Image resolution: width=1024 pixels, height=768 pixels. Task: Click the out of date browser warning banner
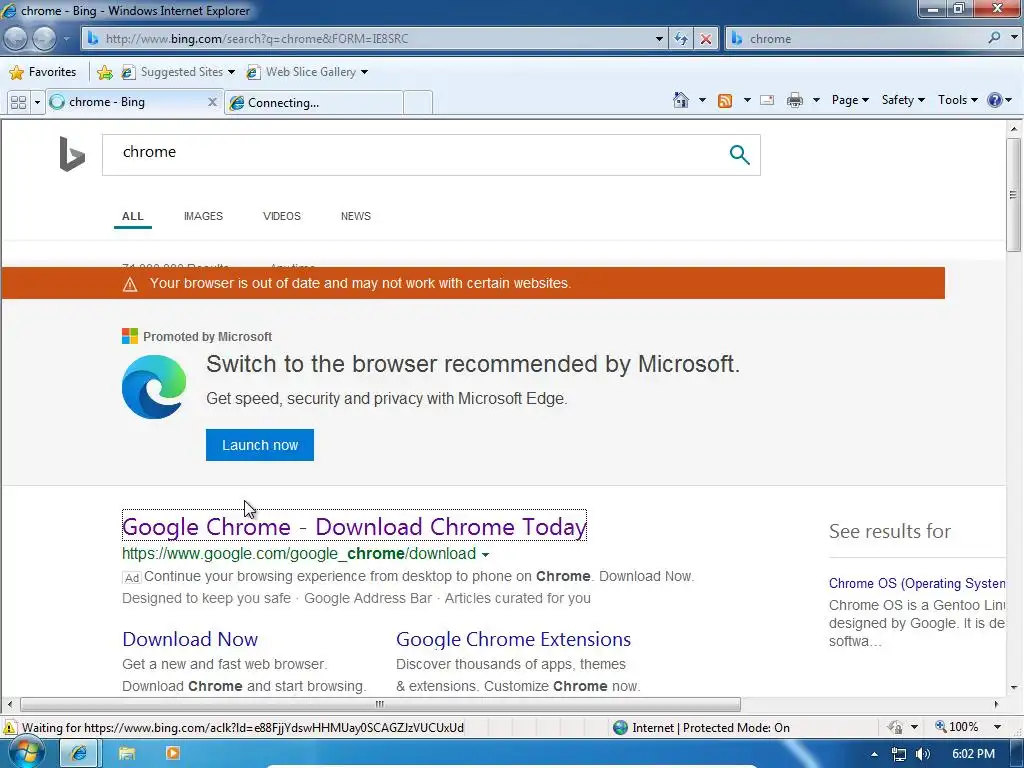(473, 283)
